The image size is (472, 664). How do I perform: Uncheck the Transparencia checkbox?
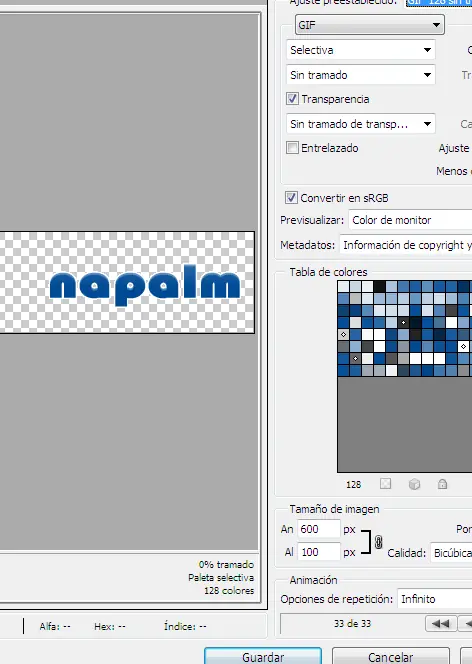[292, 99]
